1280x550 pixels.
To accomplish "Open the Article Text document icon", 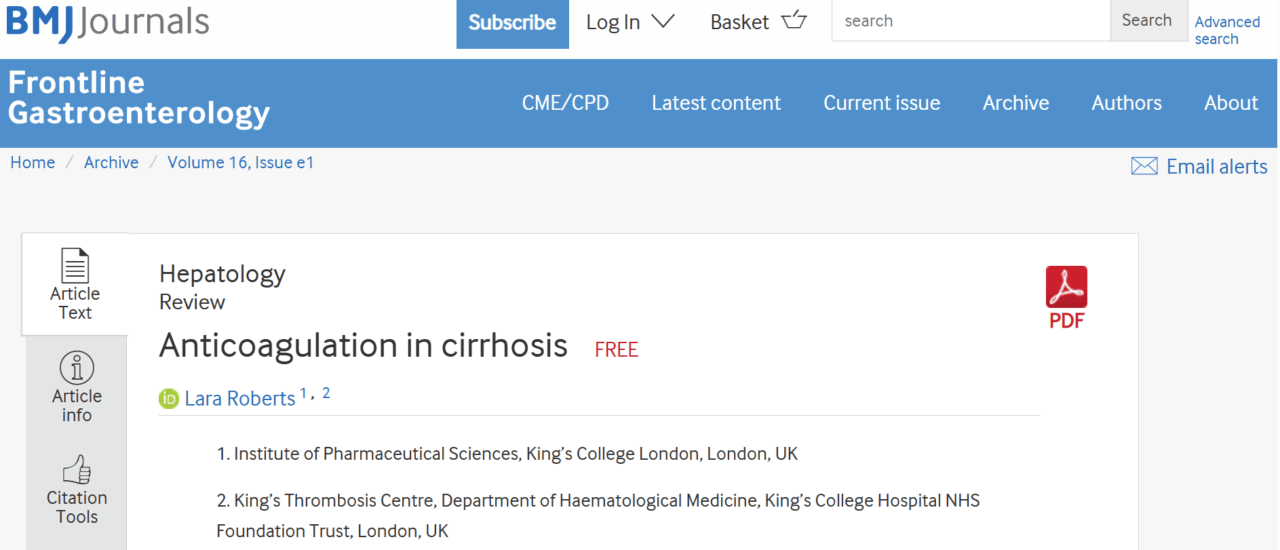I will 75,266.
